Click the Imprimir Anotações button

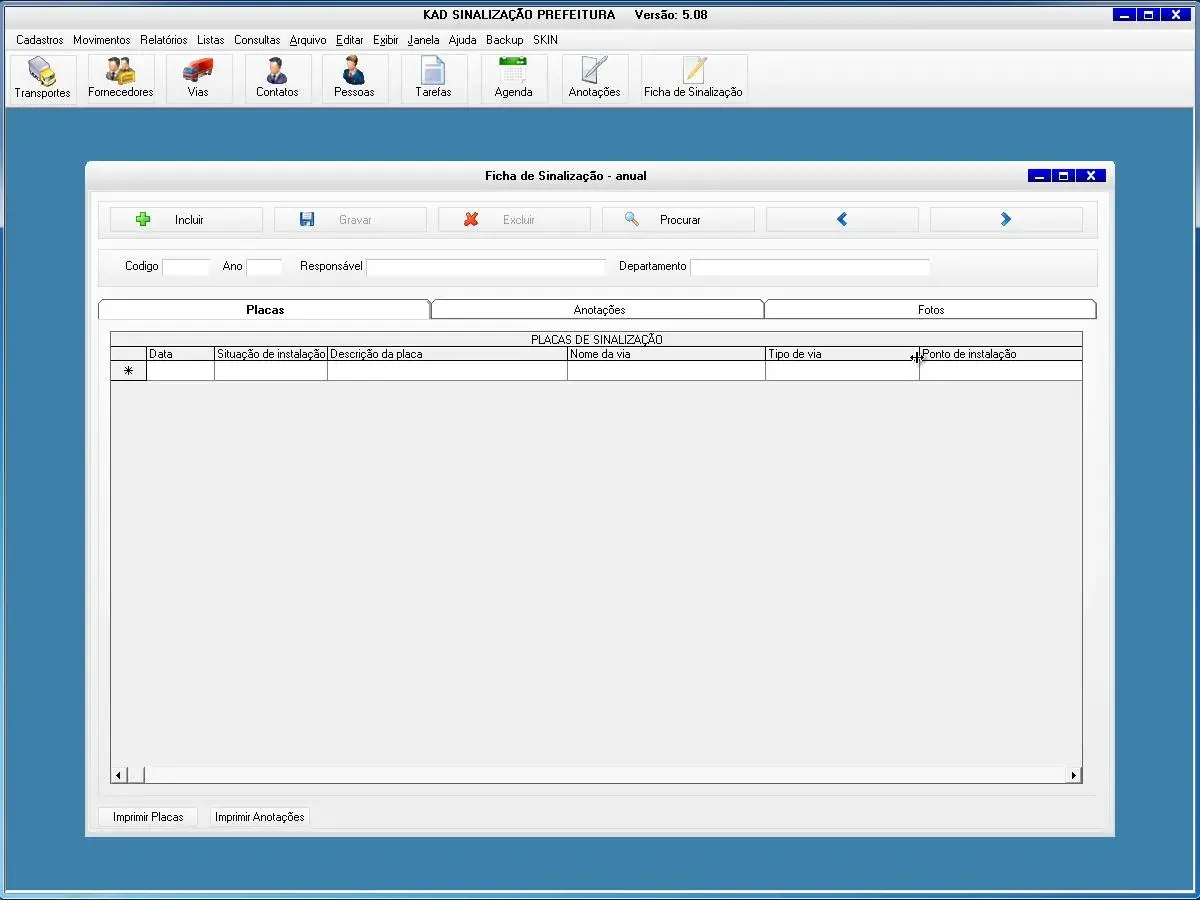(259, 817)
